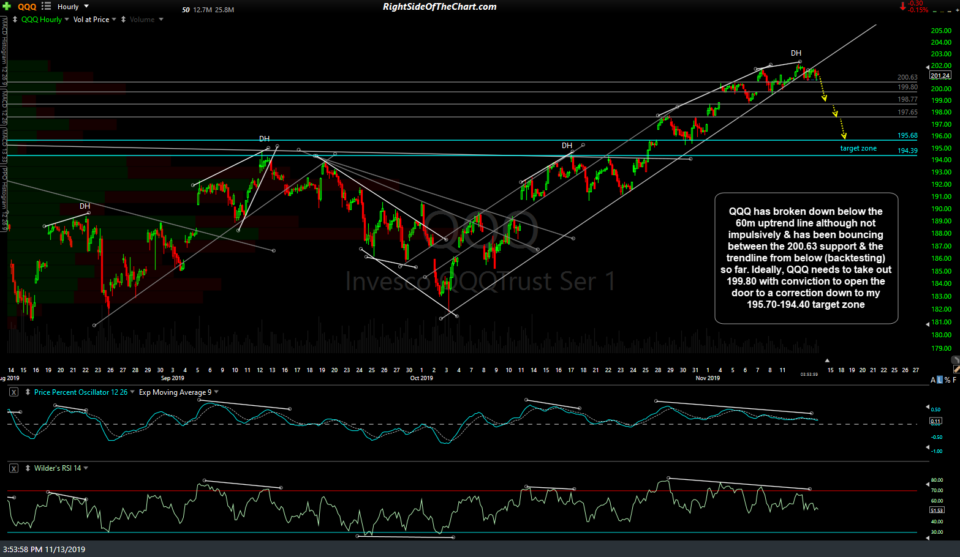Image resolution: width=960 pixels, height=557 pixels.
Task: Click the 25.8M volume figure at top
Action: [x=225, y=10]
